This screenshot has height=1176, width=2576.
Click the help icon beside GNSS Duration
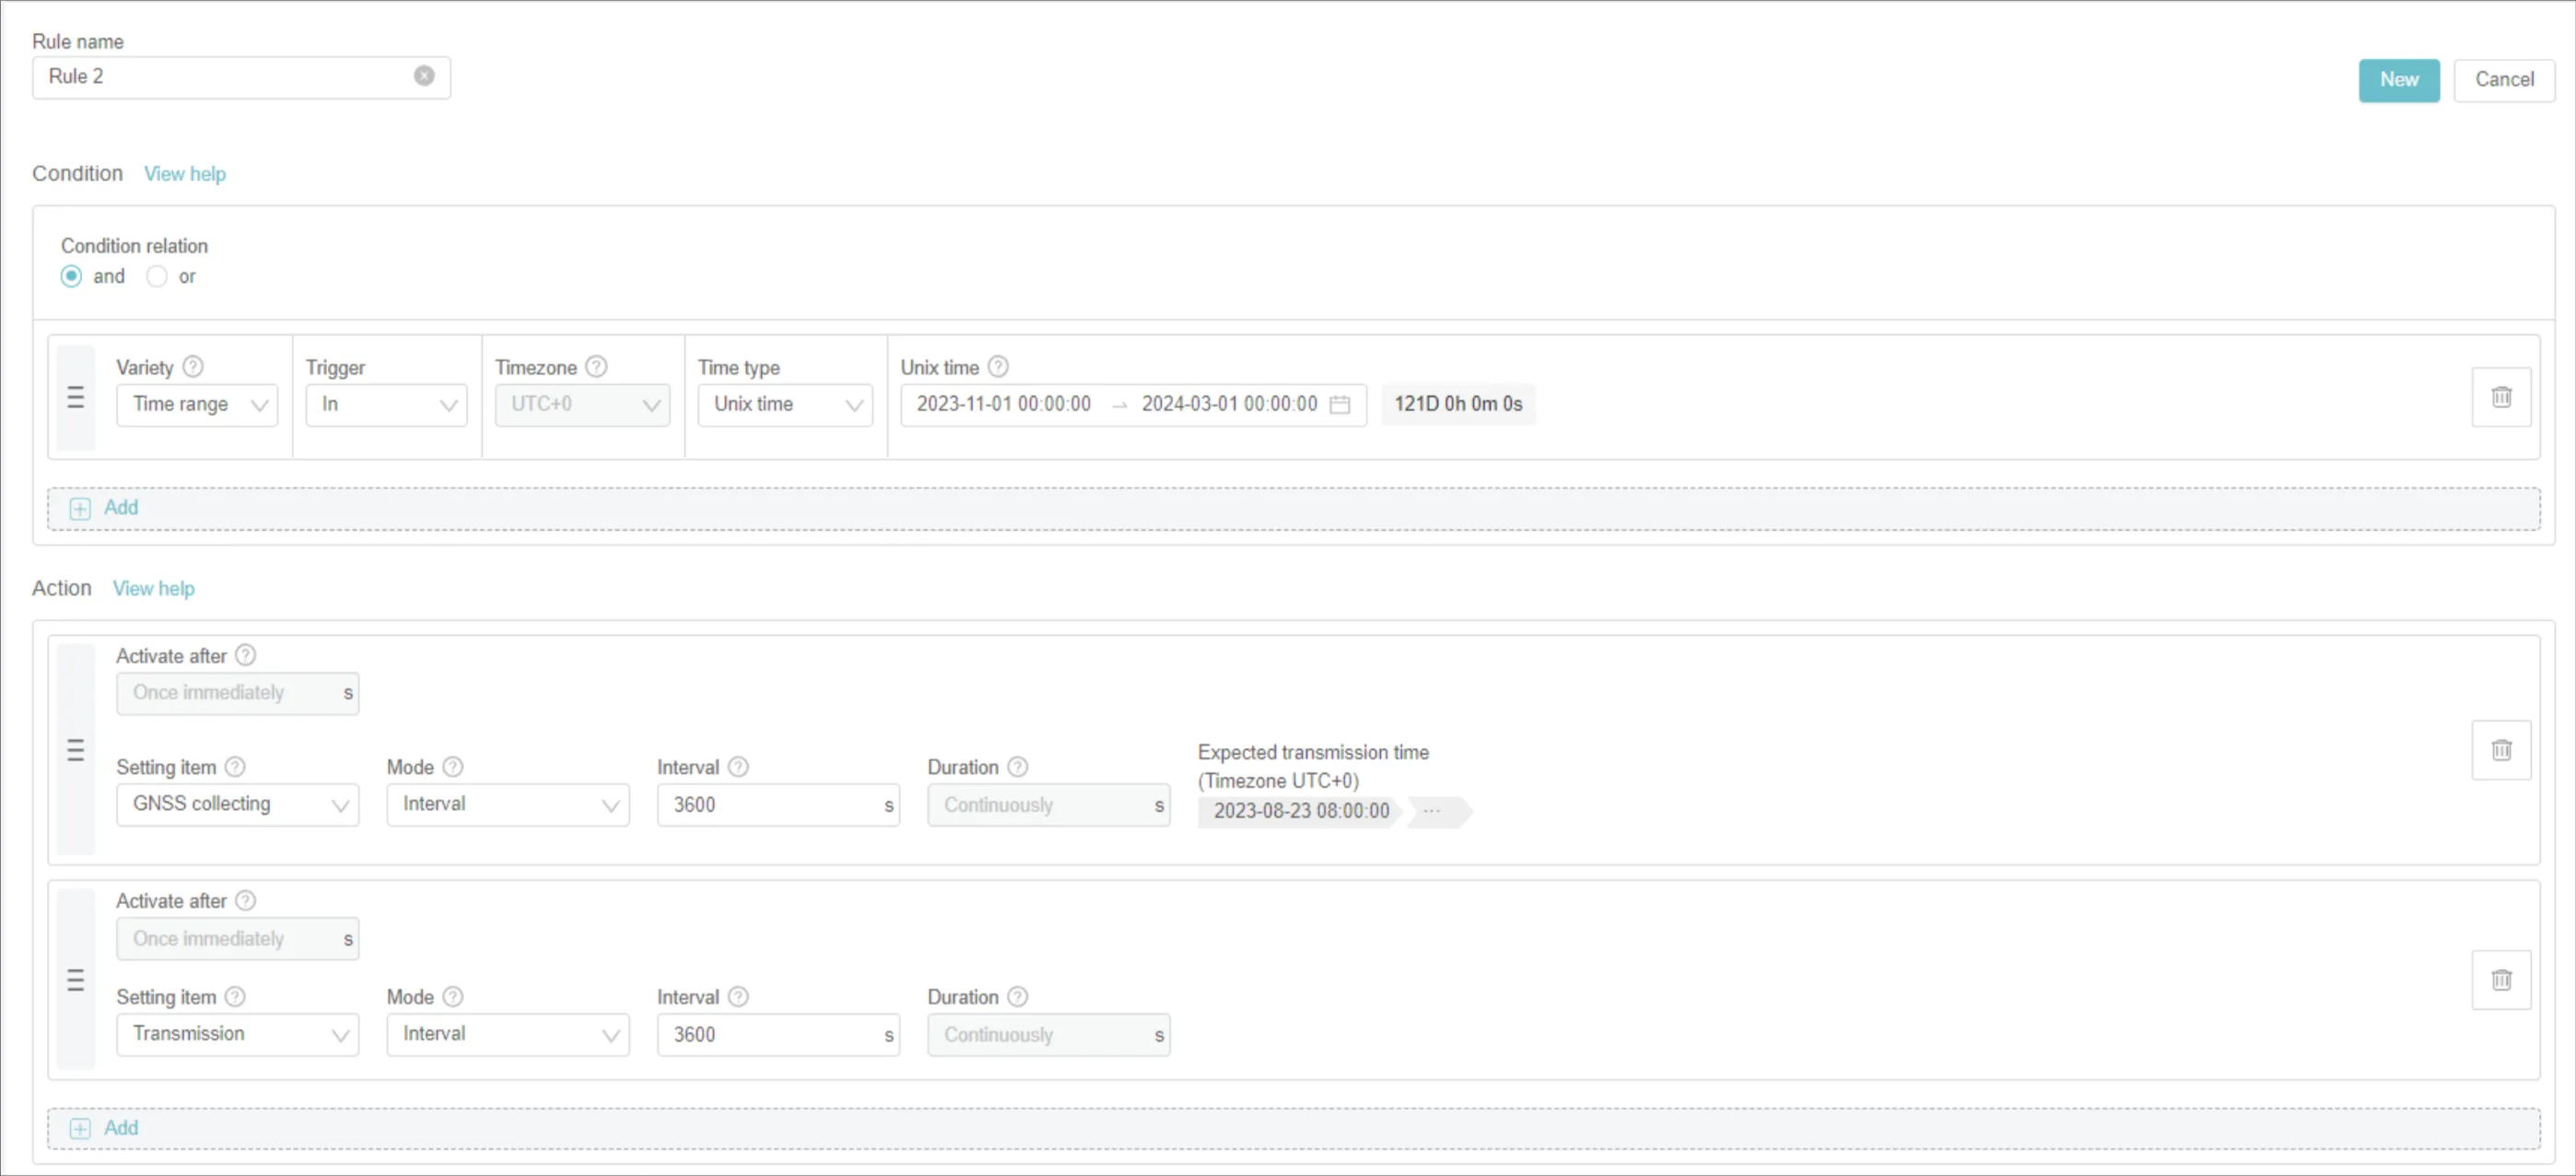click(x=1017, y=767)
